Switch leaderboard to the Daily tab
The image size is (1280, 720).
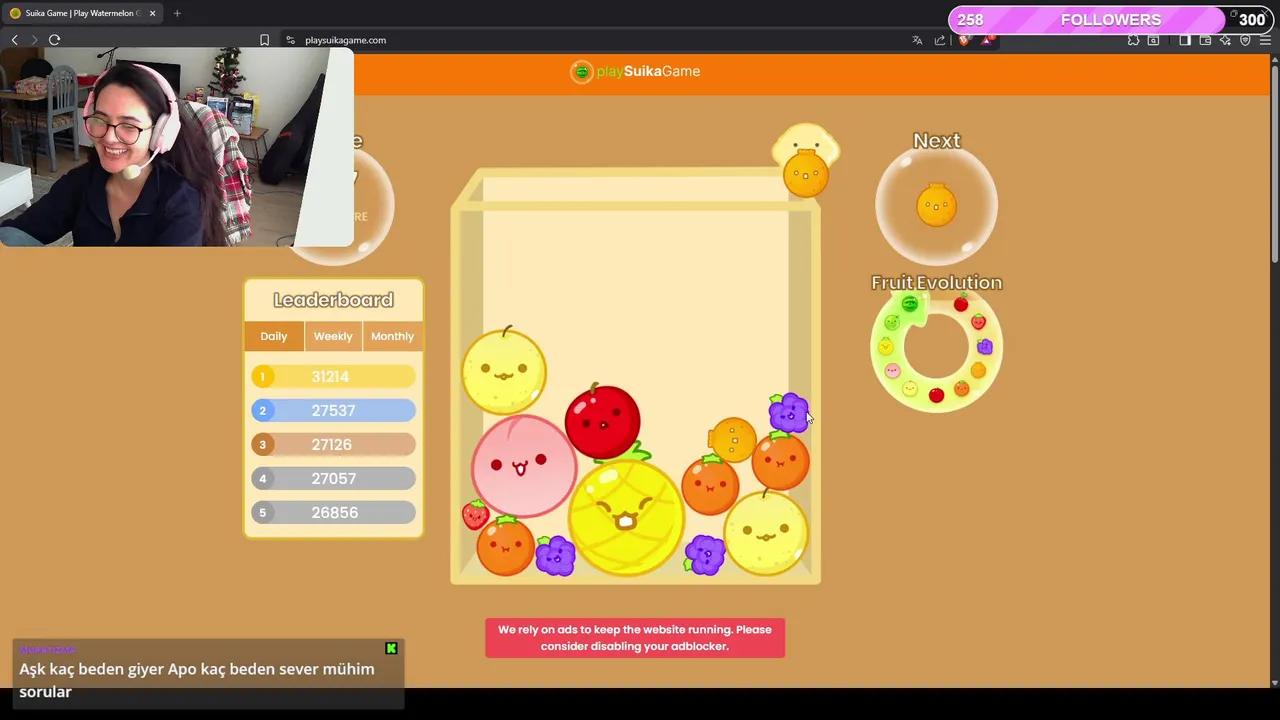[274, 336]
